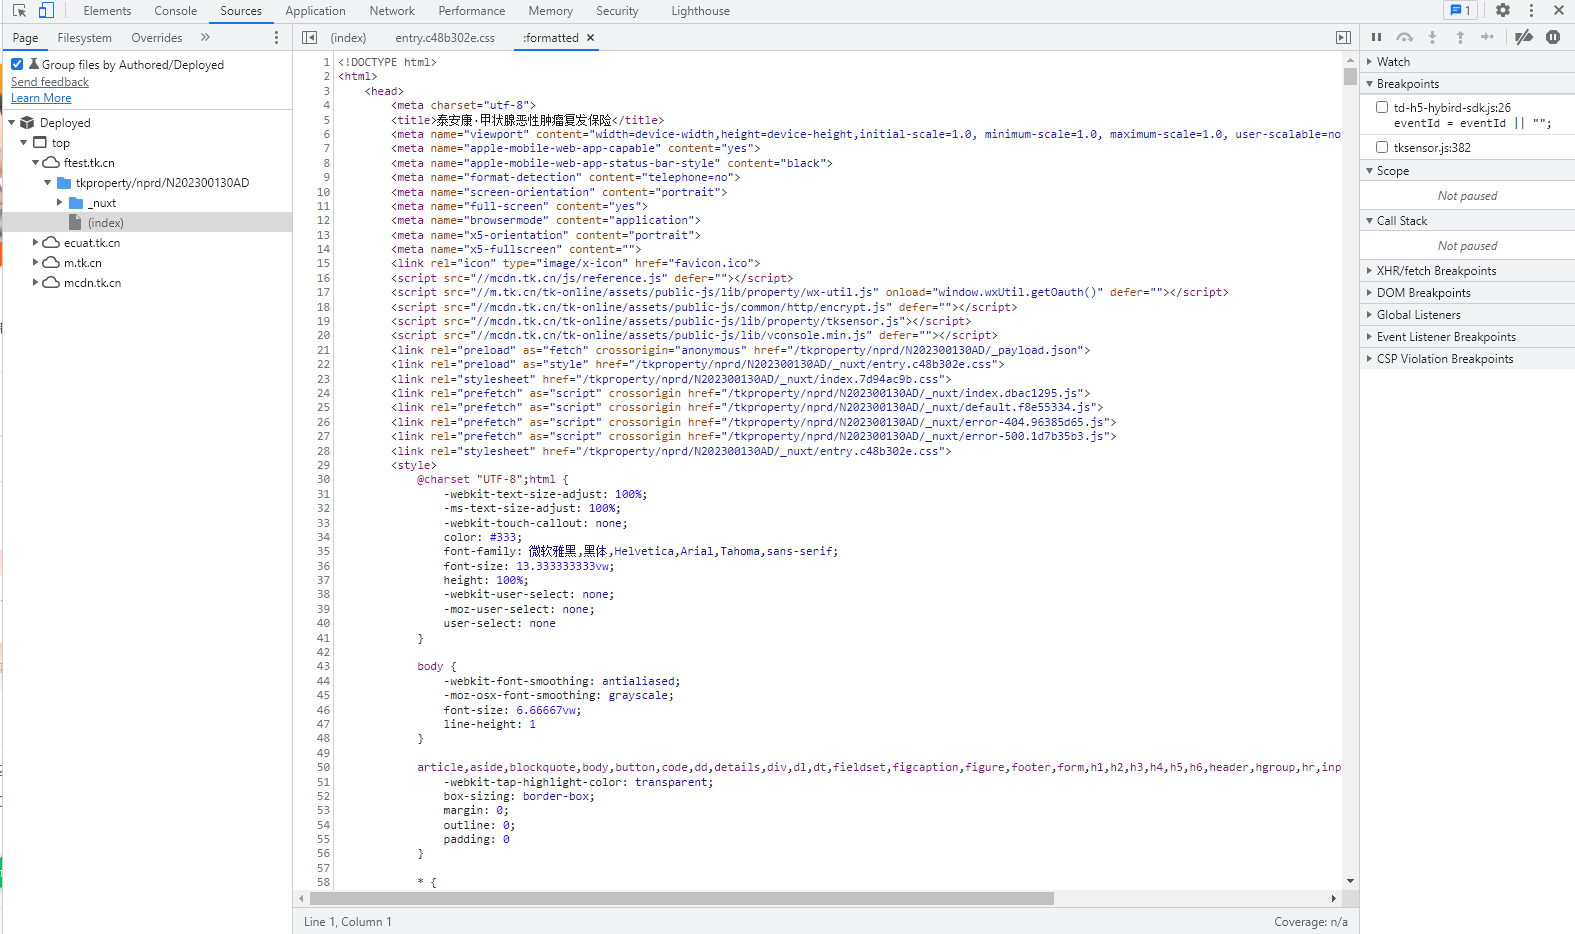Click the Send feedback link
Image resolution: width=1575 pixels, height=934 pixels.
click(50, 82)
